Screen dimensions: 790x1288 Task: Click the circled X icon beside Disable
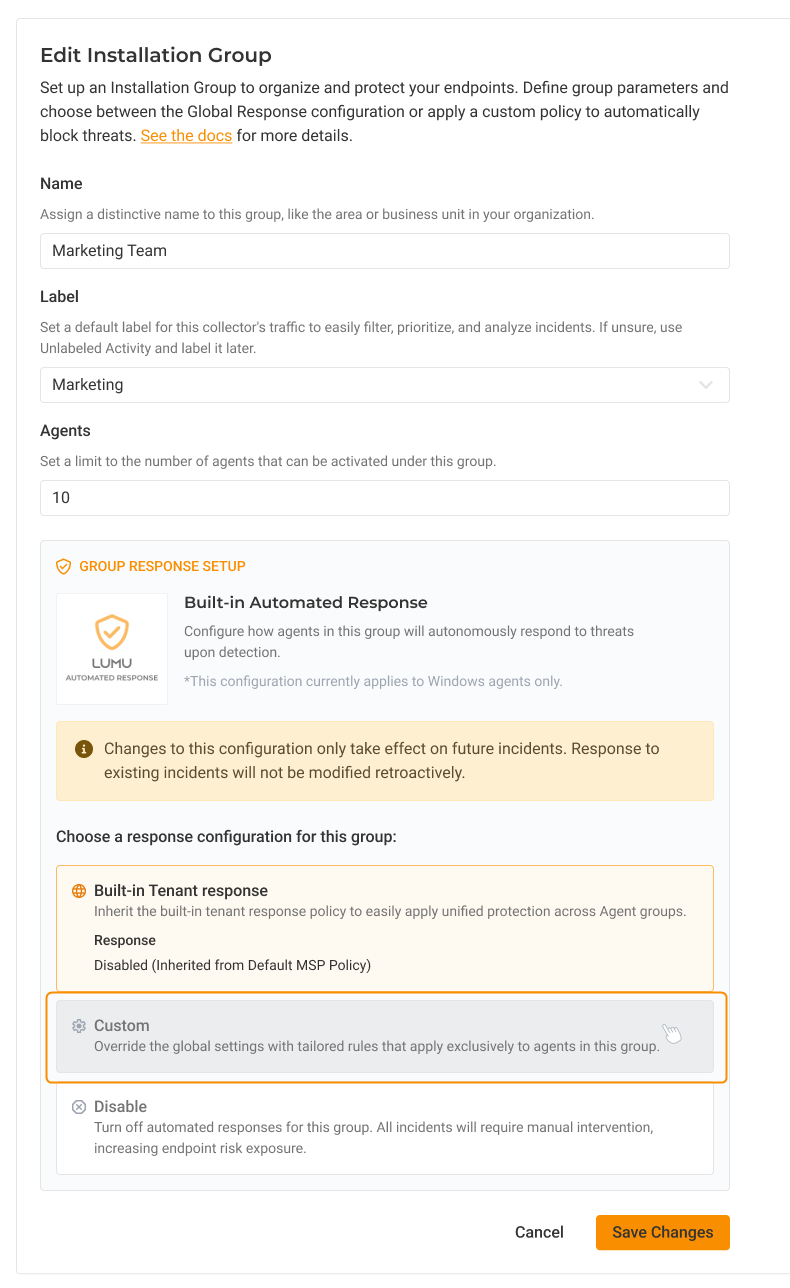[x=79, y=1107]
